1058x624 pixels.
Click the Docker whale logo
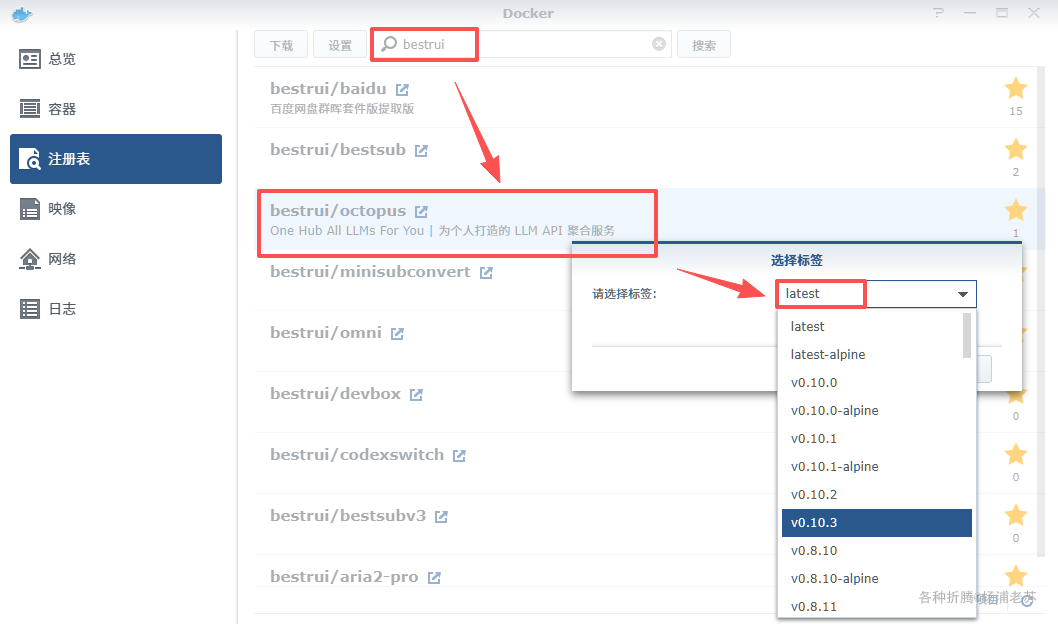(x=22, y=13)
